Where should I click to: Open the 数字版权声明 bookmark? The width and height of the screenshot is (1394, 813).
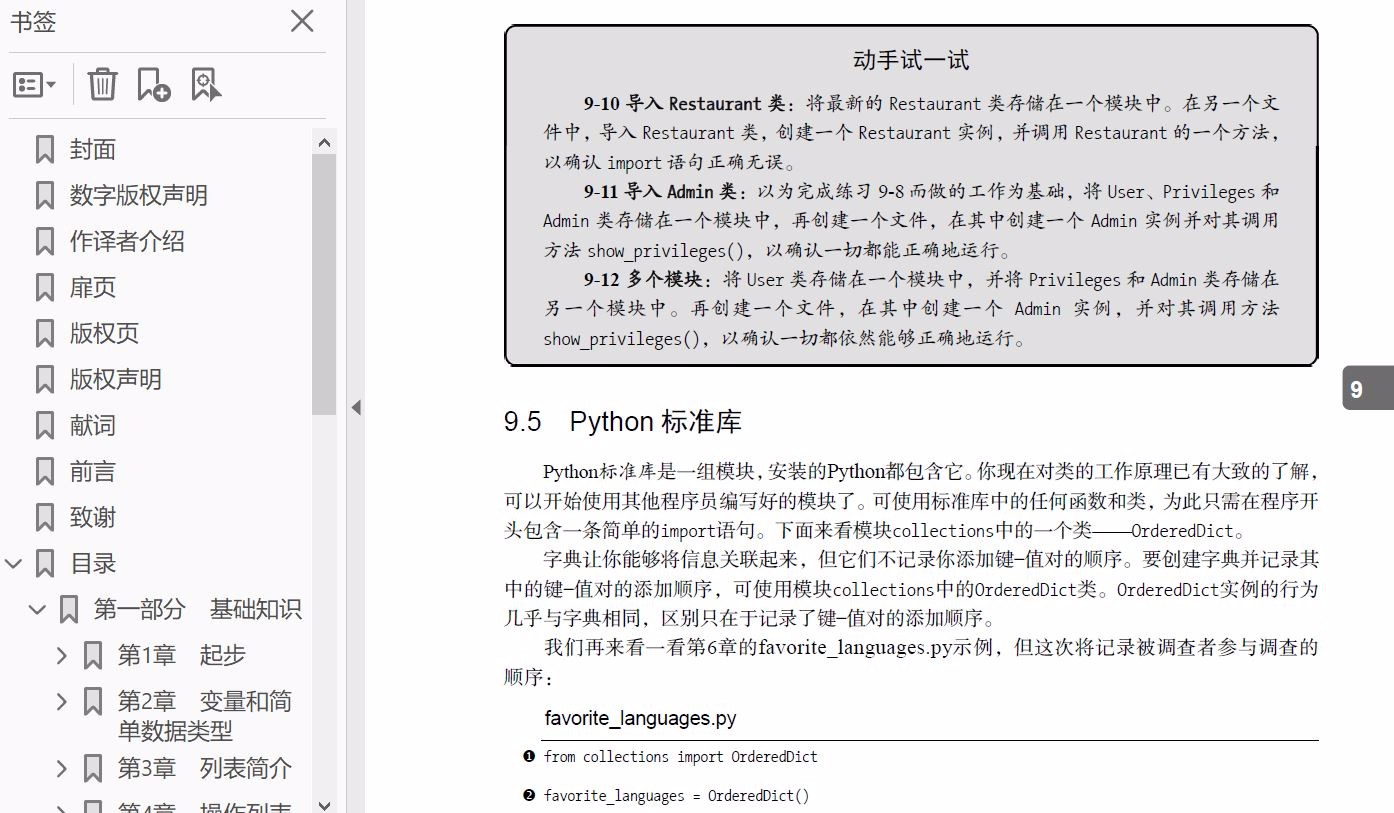[139, 196]
